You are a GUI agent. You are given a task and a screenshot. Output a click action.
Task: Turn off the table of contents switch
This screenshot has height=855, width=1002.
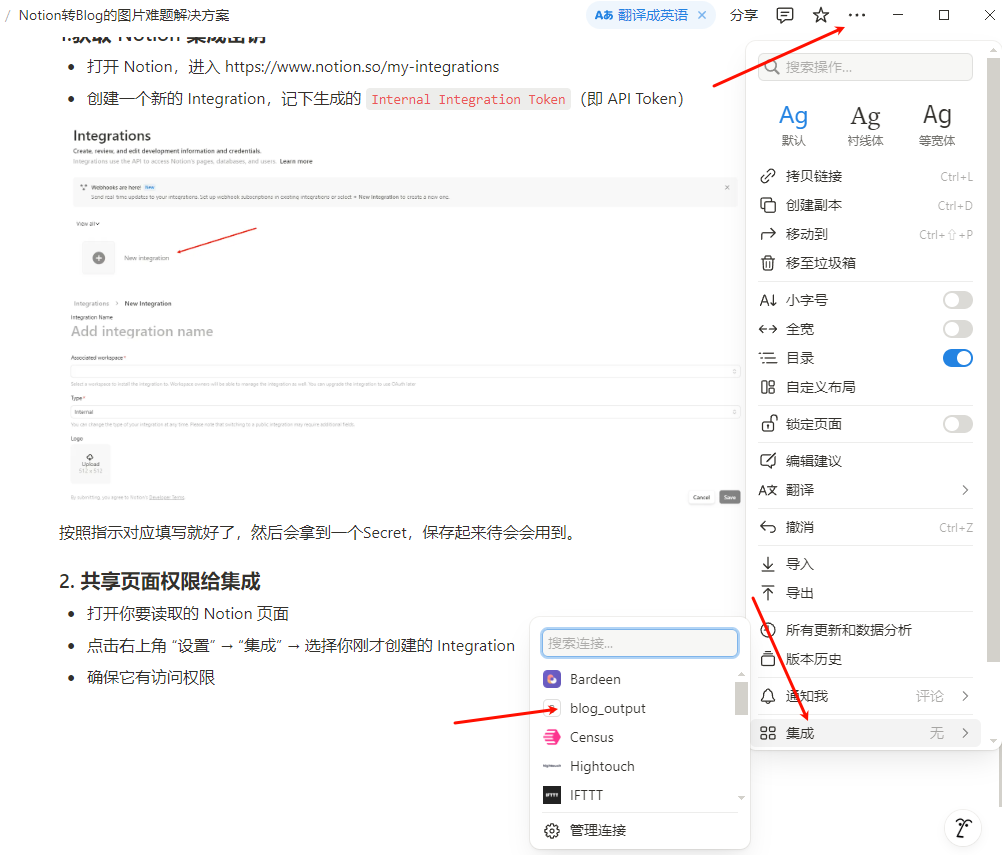tap(957, 358)
